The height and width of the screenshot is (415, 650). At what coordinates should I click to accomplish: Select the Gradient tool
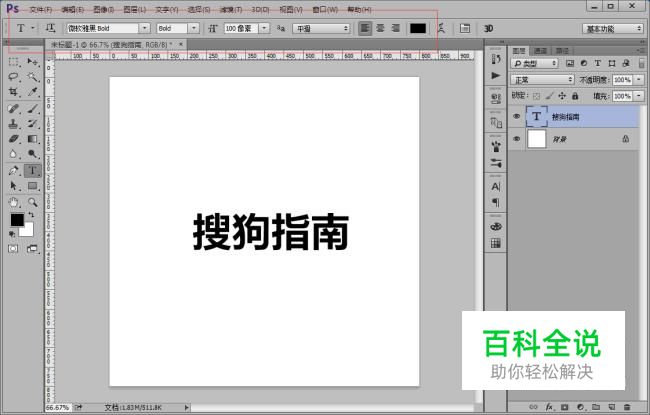coord(32,139)
